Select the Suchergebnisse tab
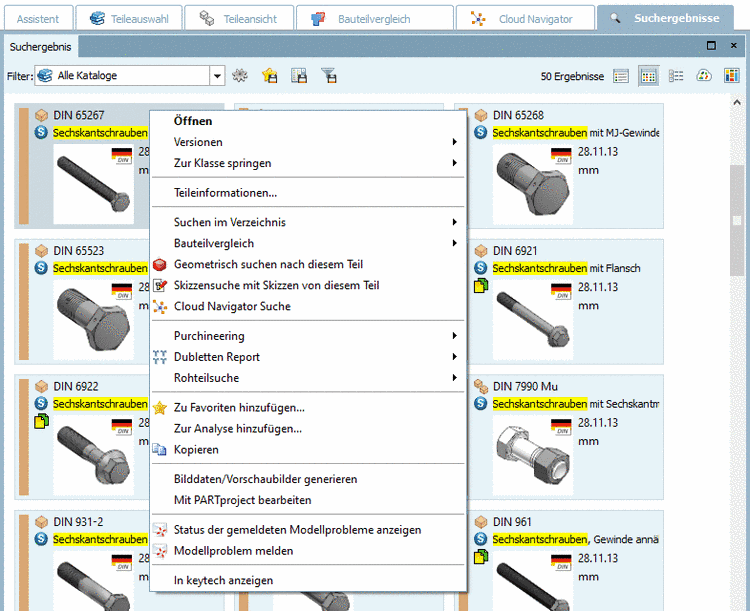The height and width of the screenshot is (611, 750). point(665,18)
